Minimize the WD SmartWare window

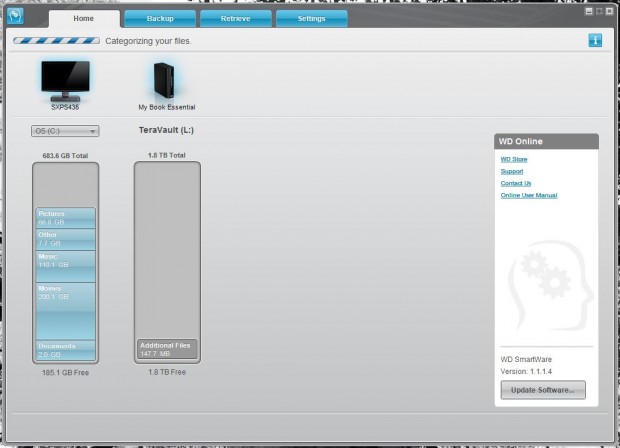[x=589, y=11]
